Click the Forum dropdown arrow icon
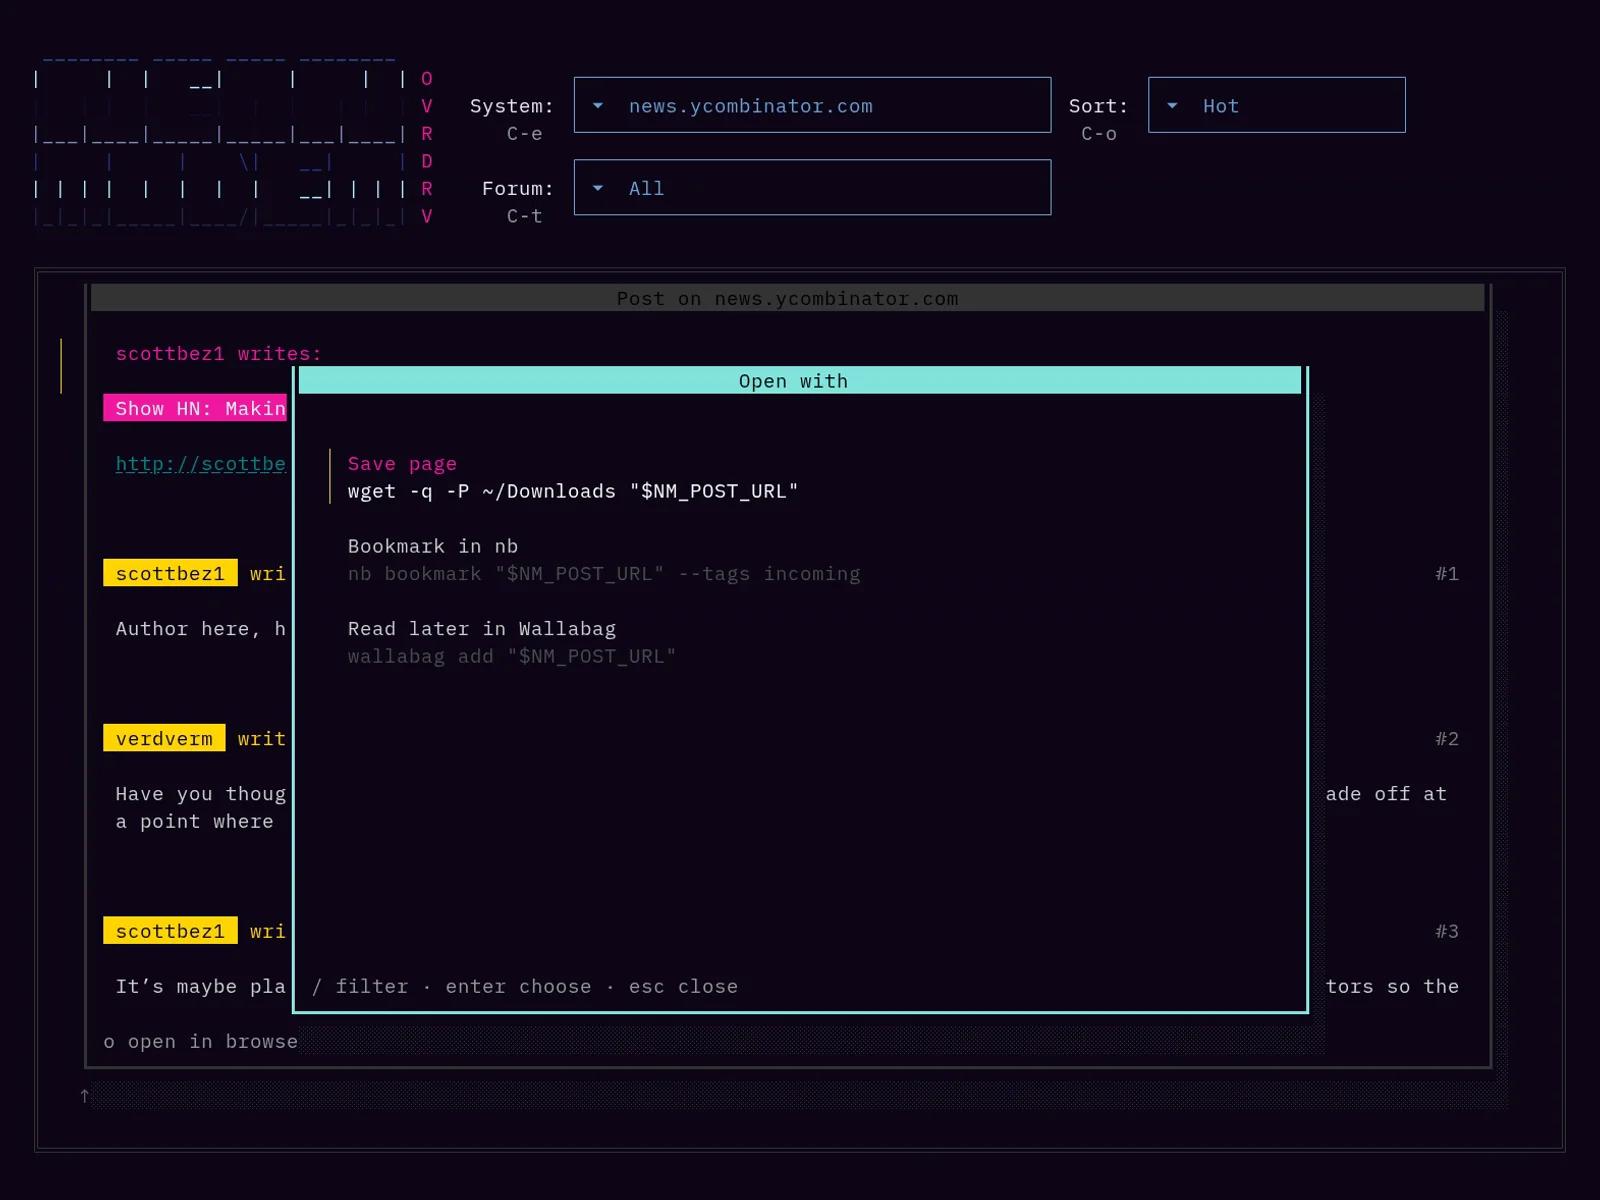Viewport: 1600px width, 1200px height. [x=598, y=188]
